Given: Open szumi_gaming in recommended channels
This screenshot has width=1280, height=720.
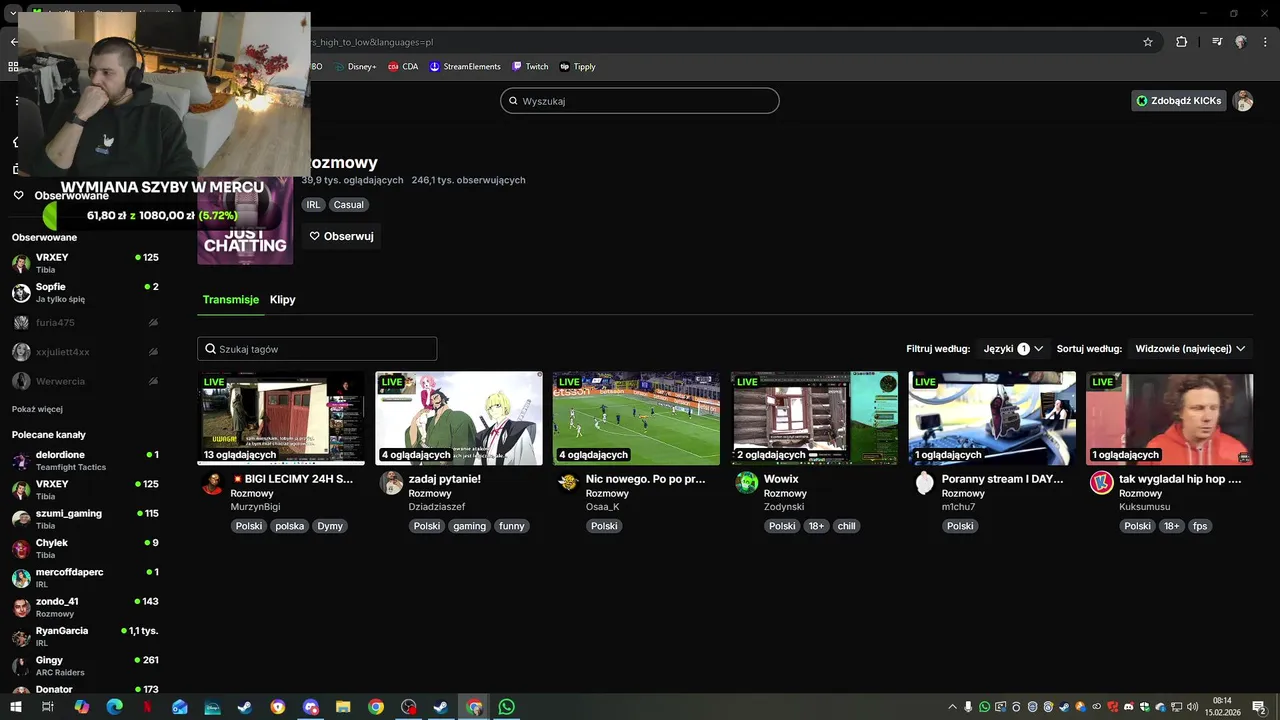Looking at the screenshot, I should (x=85, y=519).
